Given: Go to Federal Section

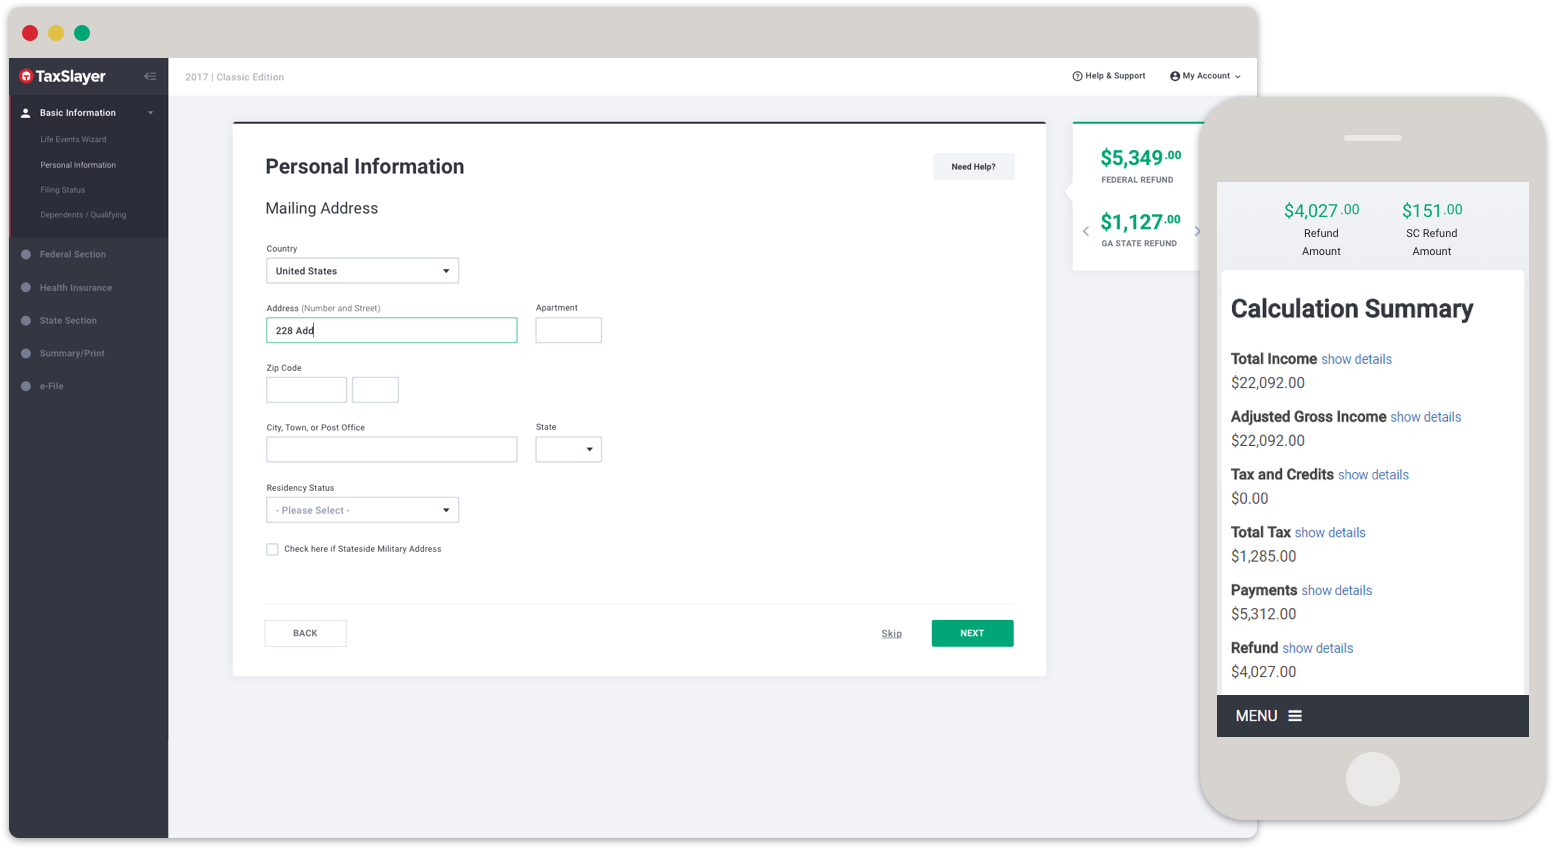Looking at the screenshot, I should point(73,254).
